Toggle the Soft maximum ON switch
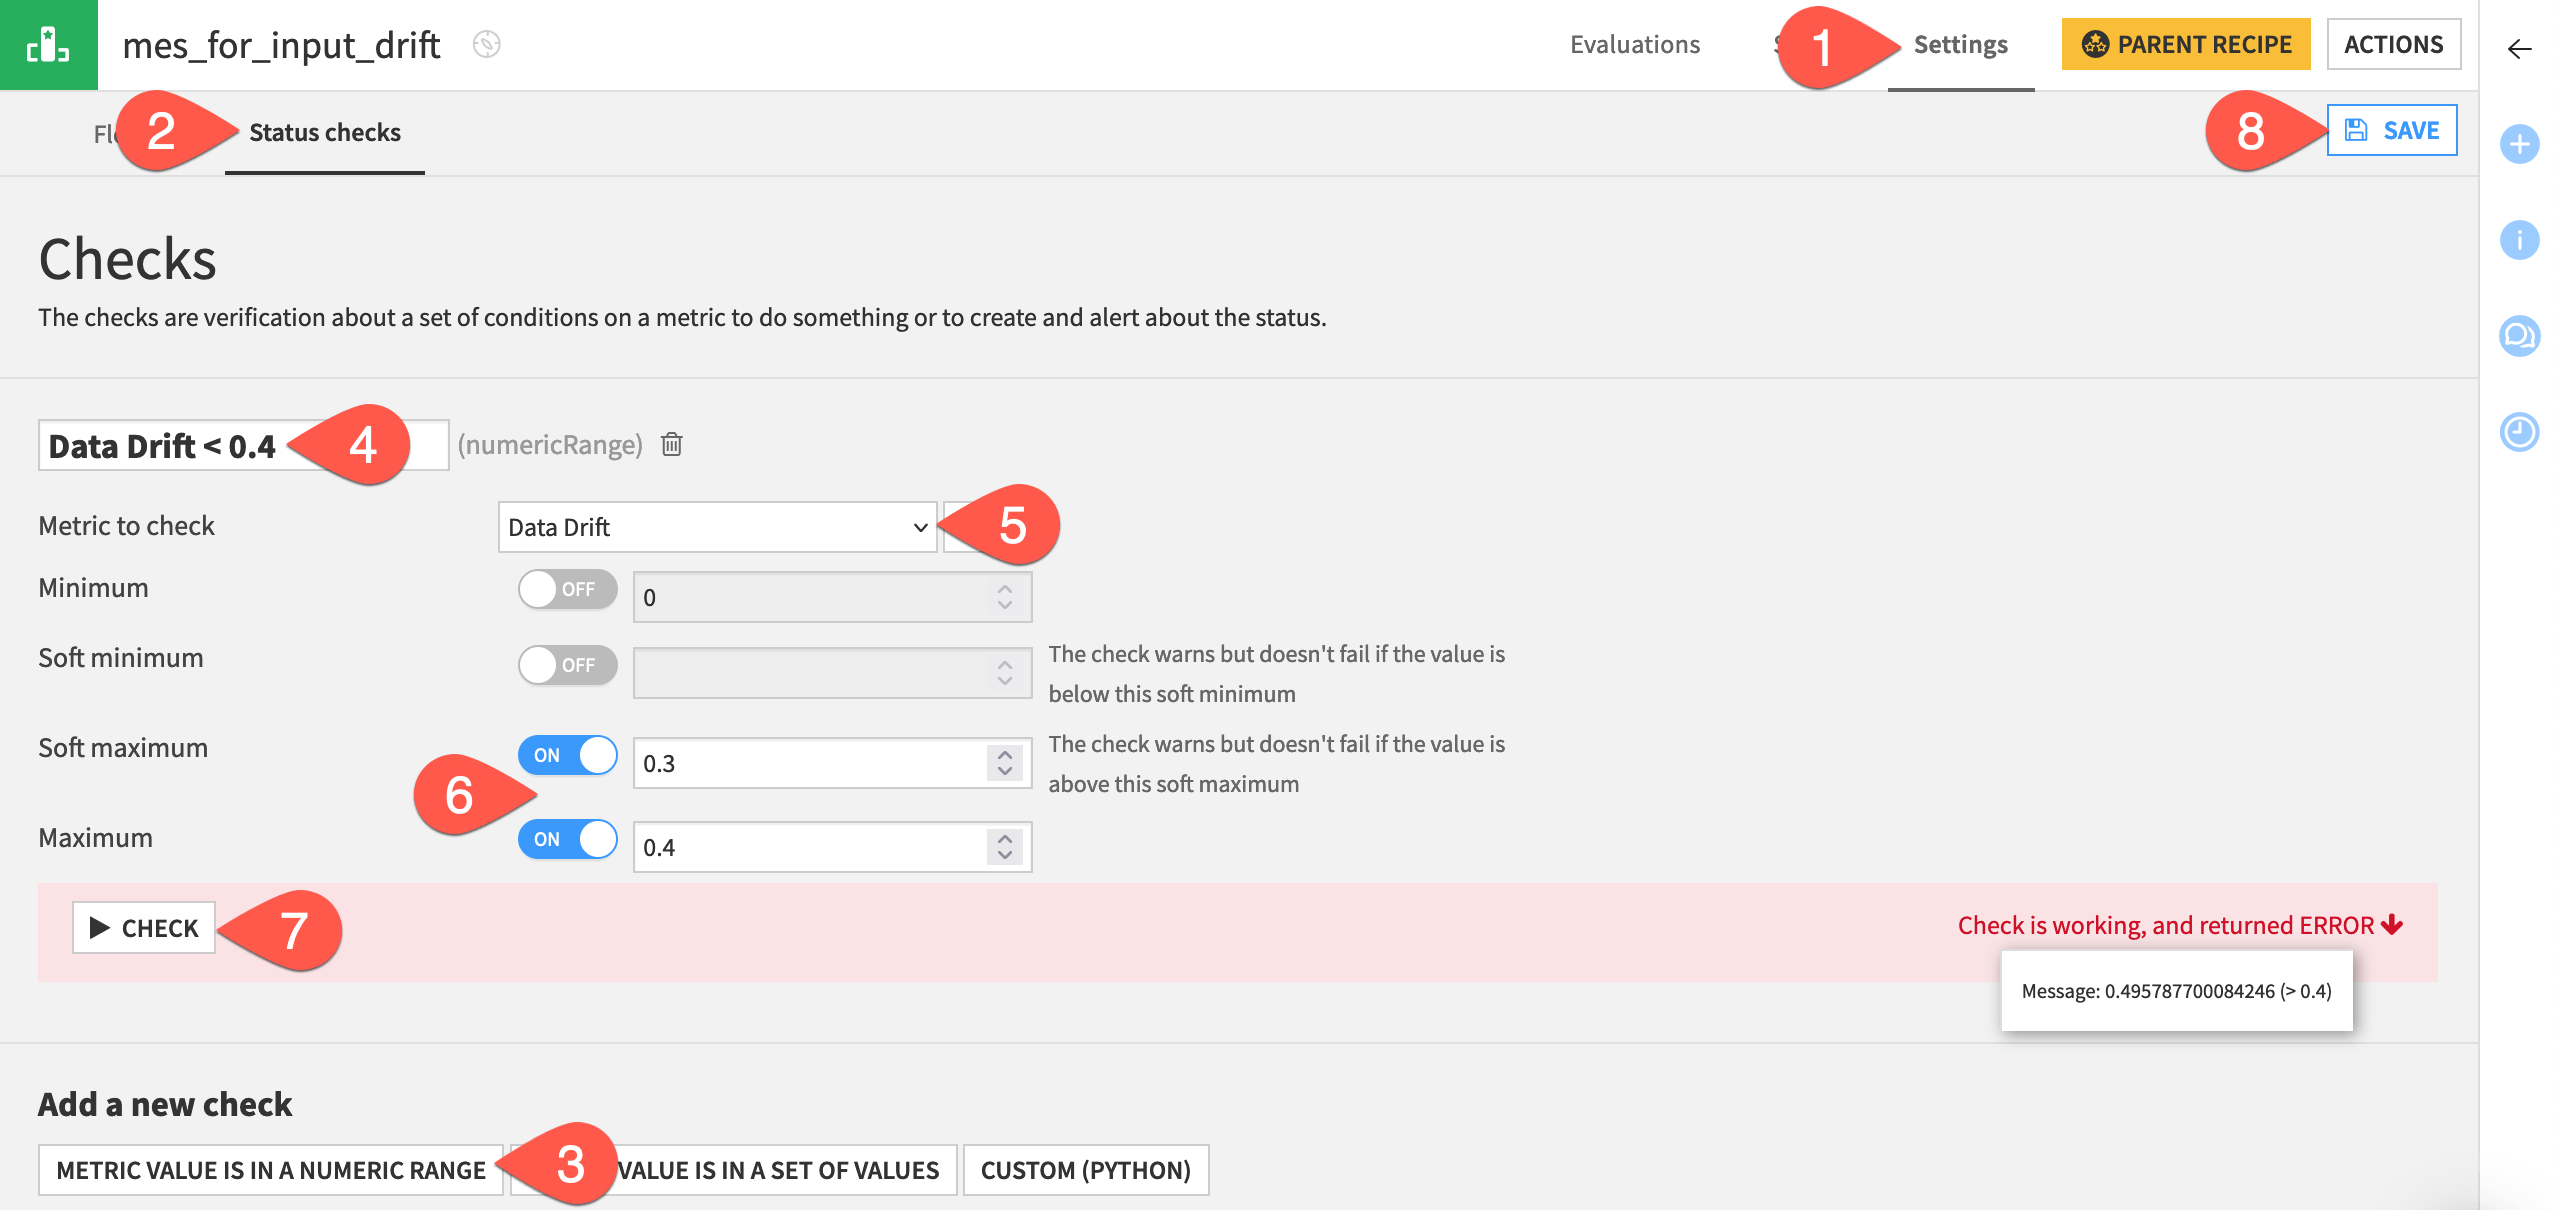The height and width of the screenshot is (1210, 2558). click(566, 752)
